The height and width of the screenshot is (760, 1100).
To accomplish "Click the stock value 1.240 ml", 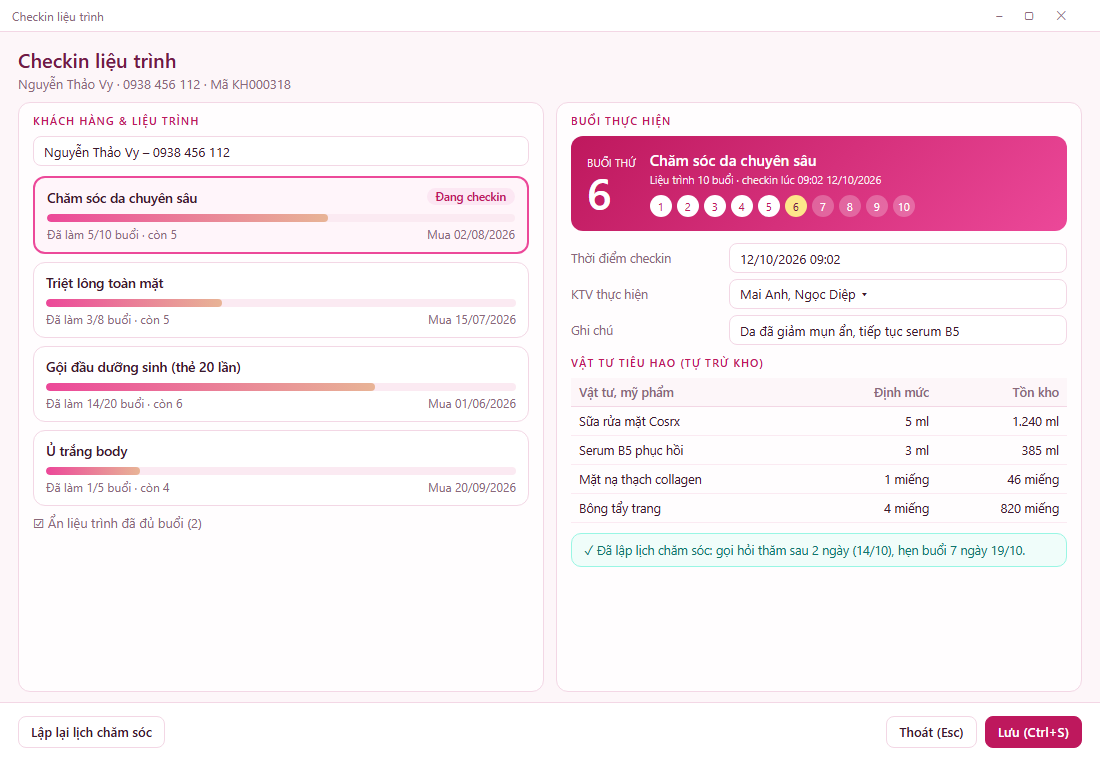I will [1035, 422].
